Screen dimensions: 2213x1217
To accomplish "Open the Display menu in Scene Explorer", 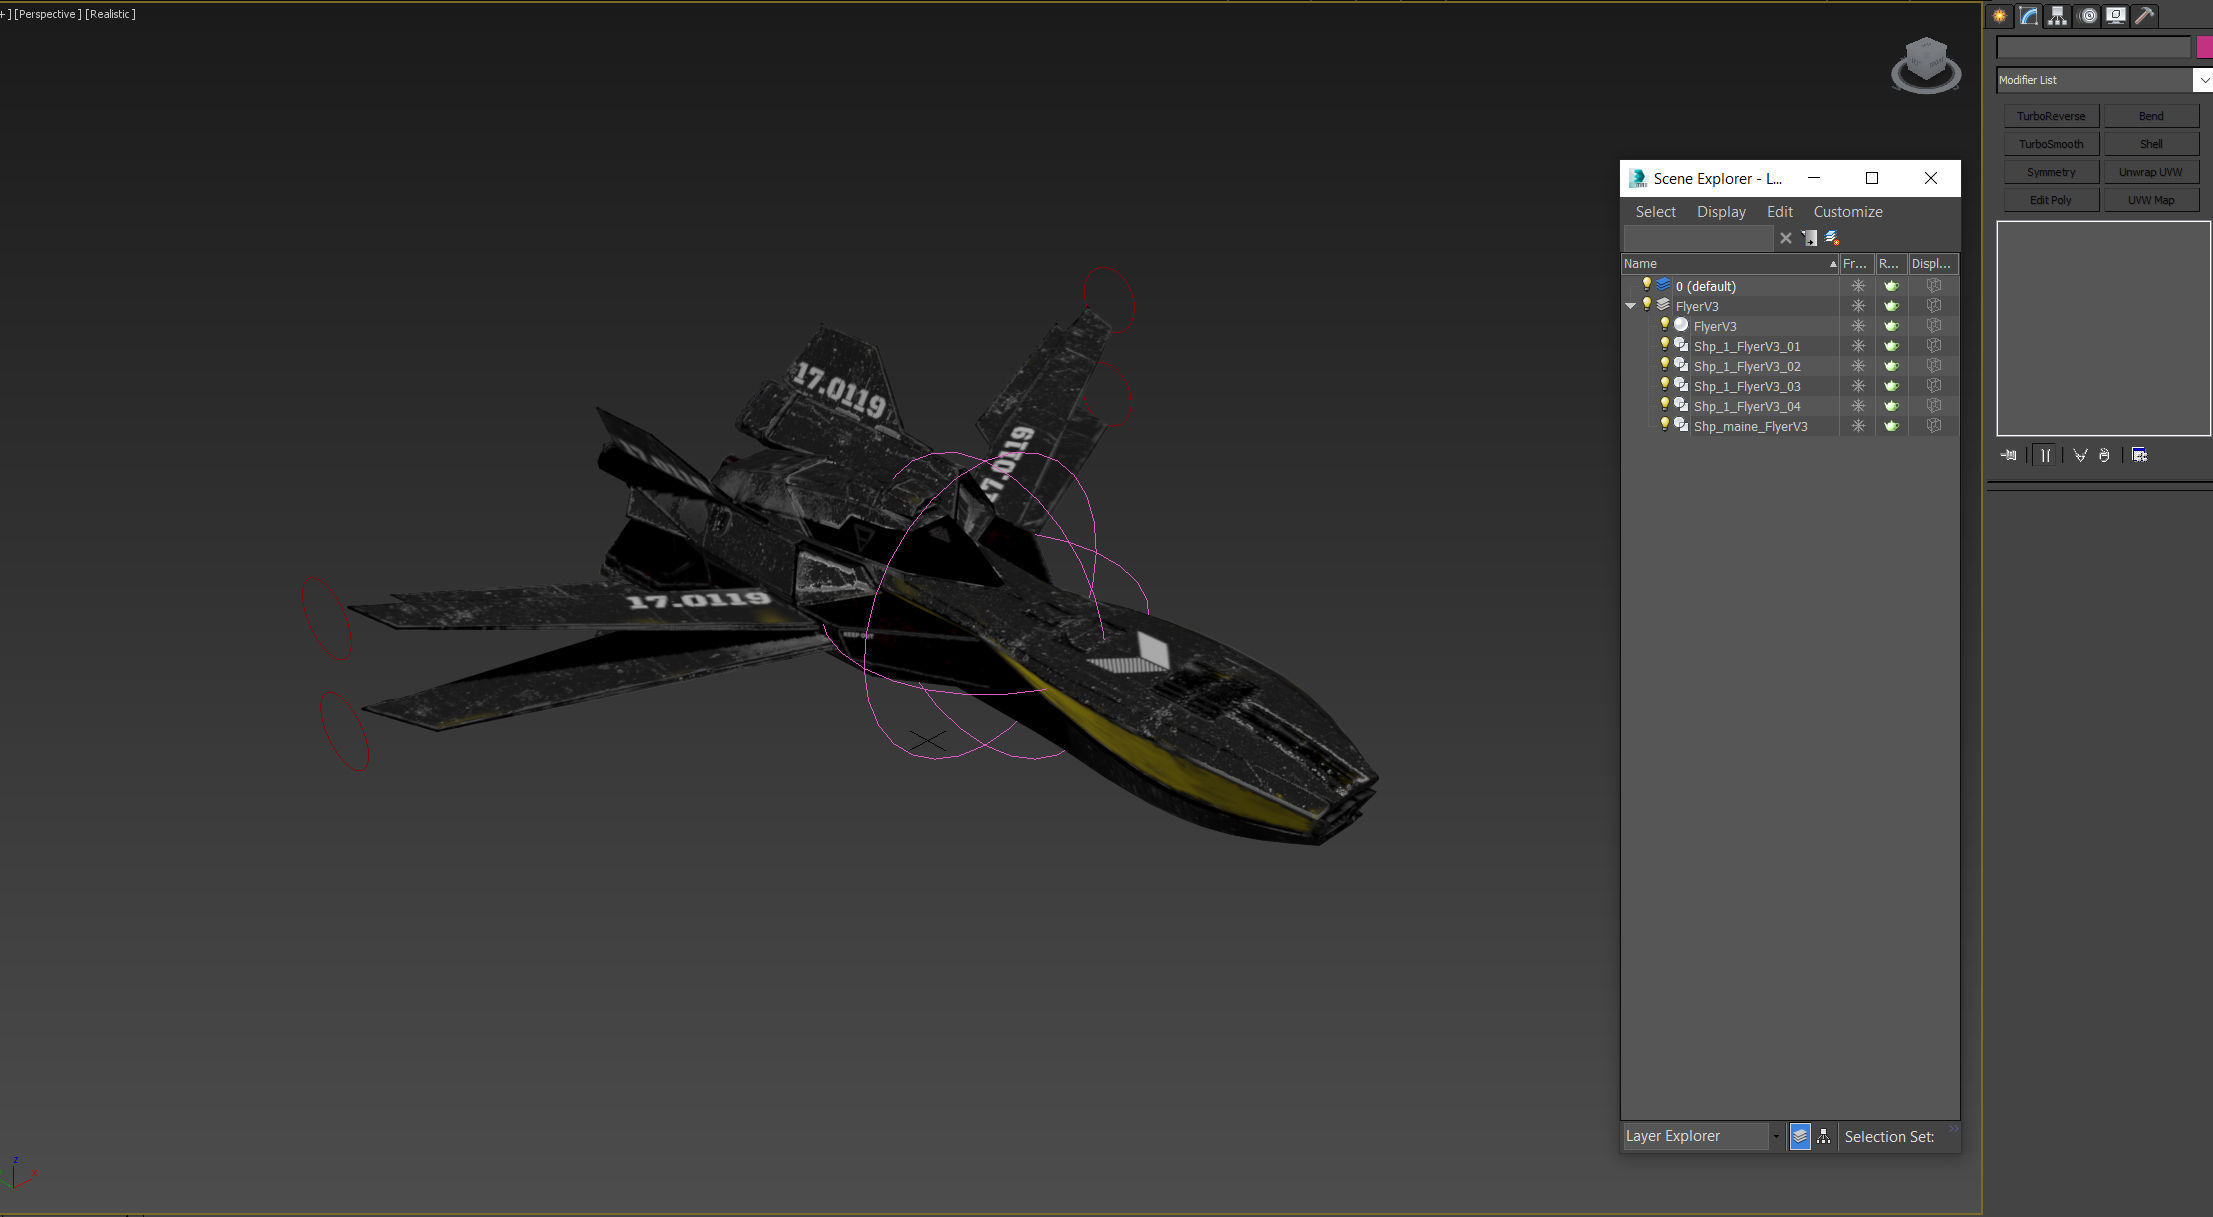I will click(1721, 211).
